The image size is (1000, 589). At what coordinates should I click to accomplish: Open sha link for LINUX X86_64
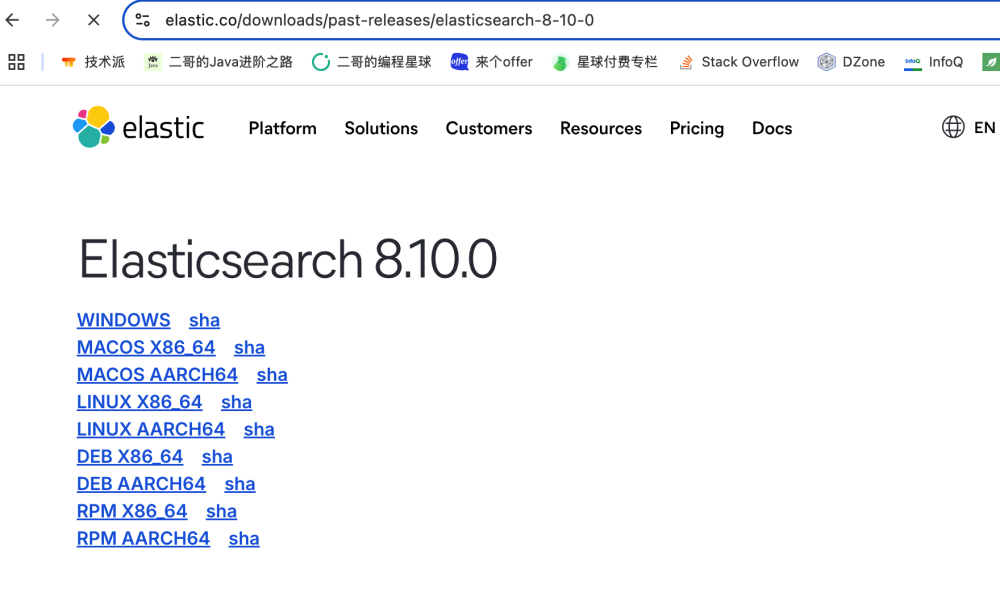pos(236,402)
